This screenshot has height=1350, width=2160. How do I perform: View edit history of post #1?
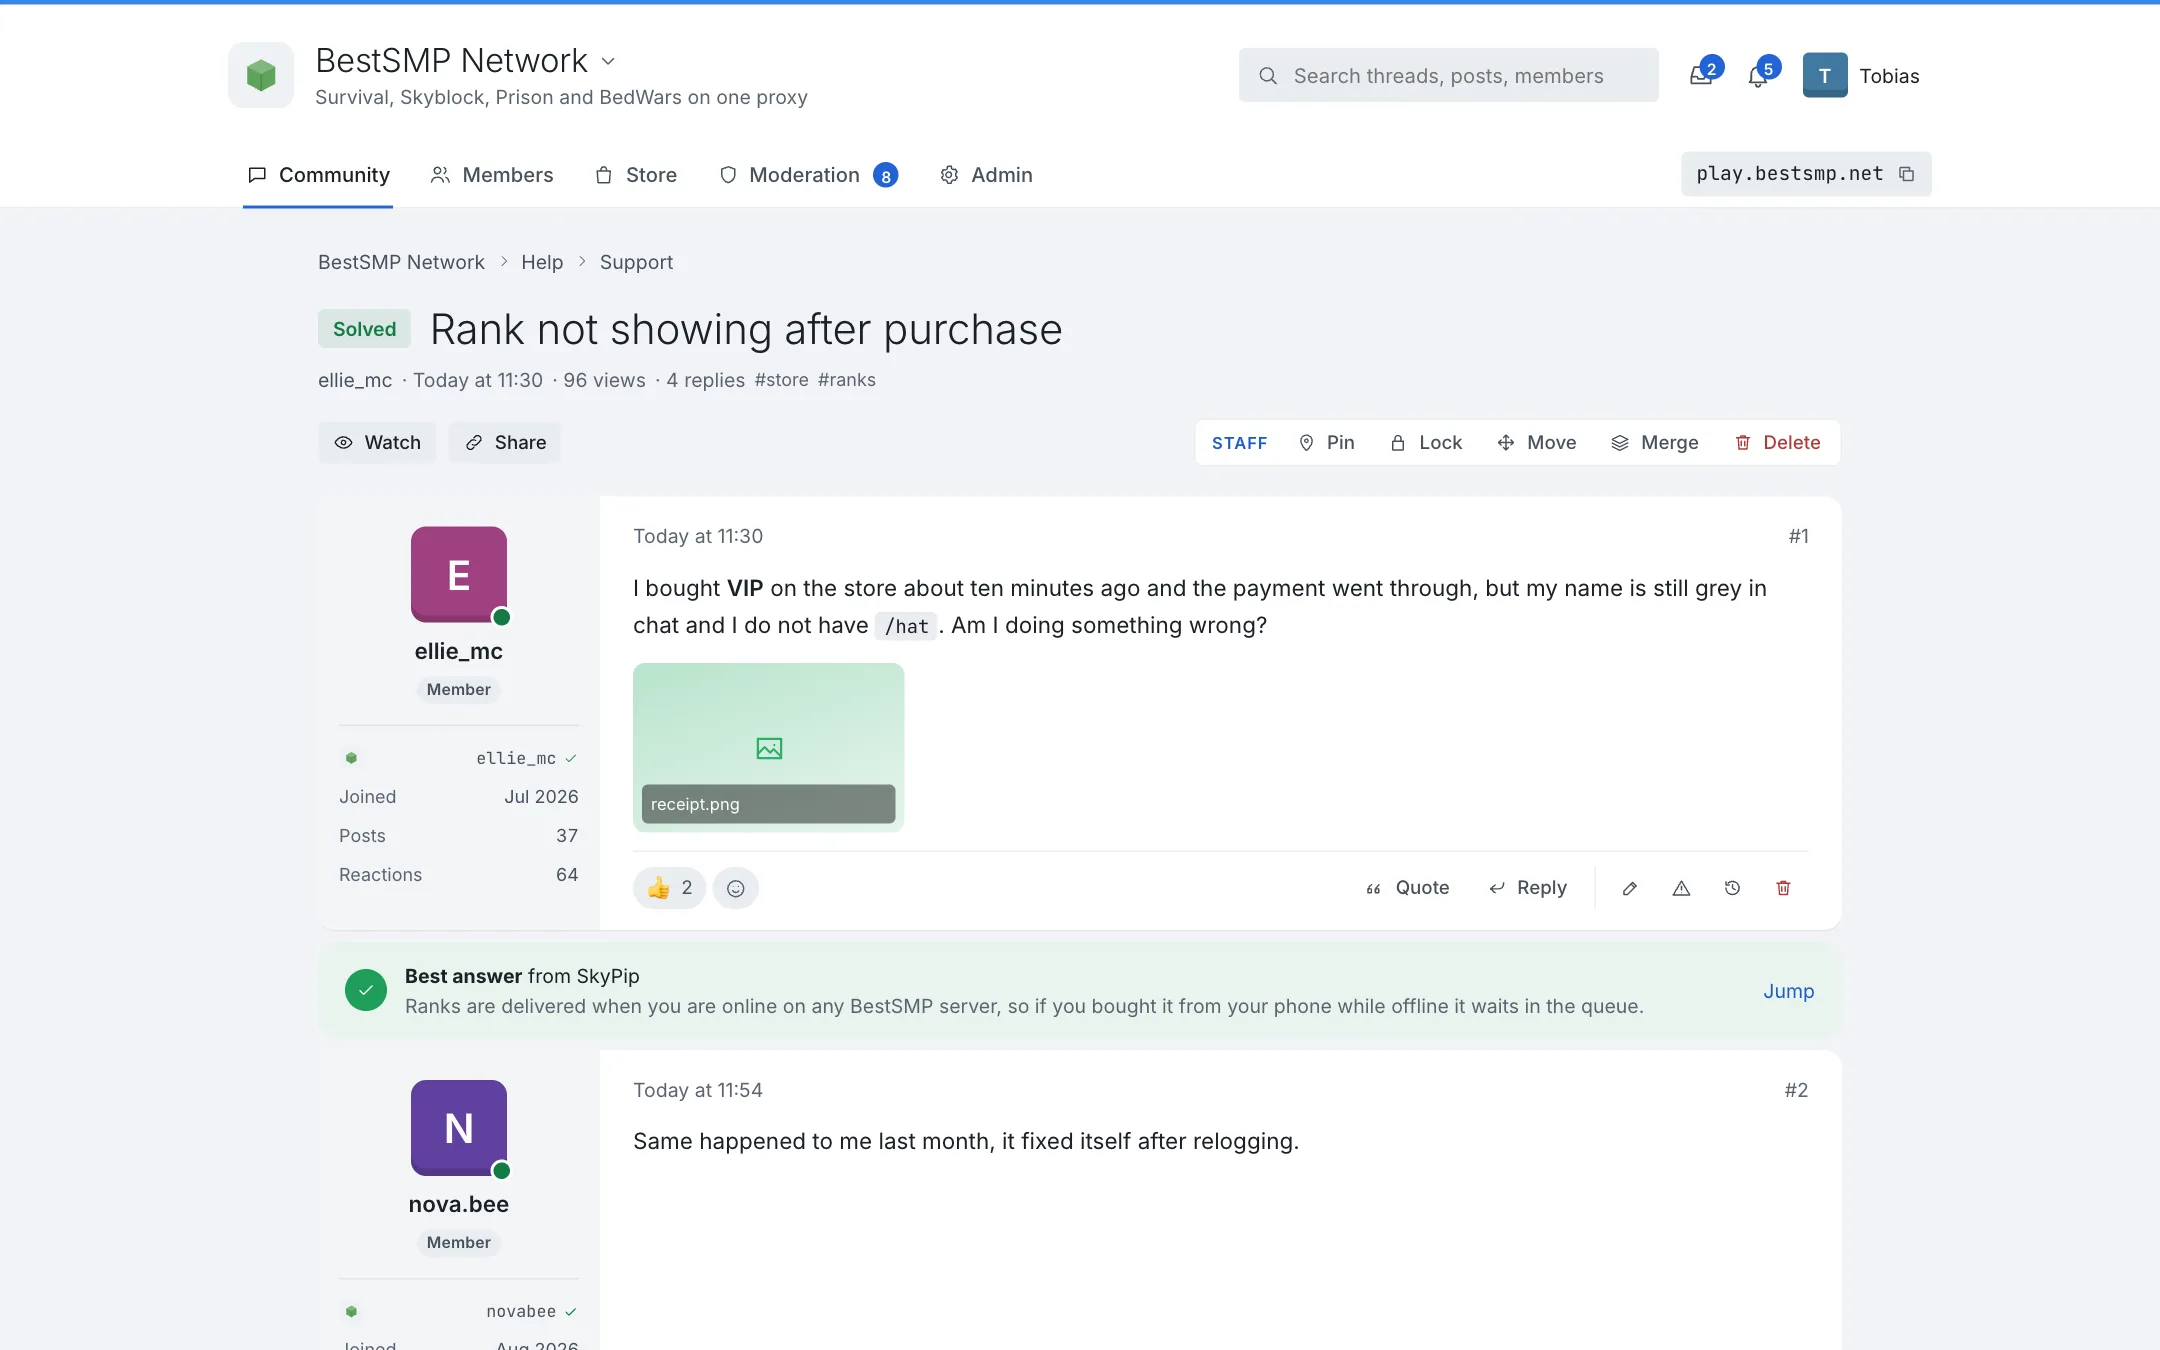1732,888
